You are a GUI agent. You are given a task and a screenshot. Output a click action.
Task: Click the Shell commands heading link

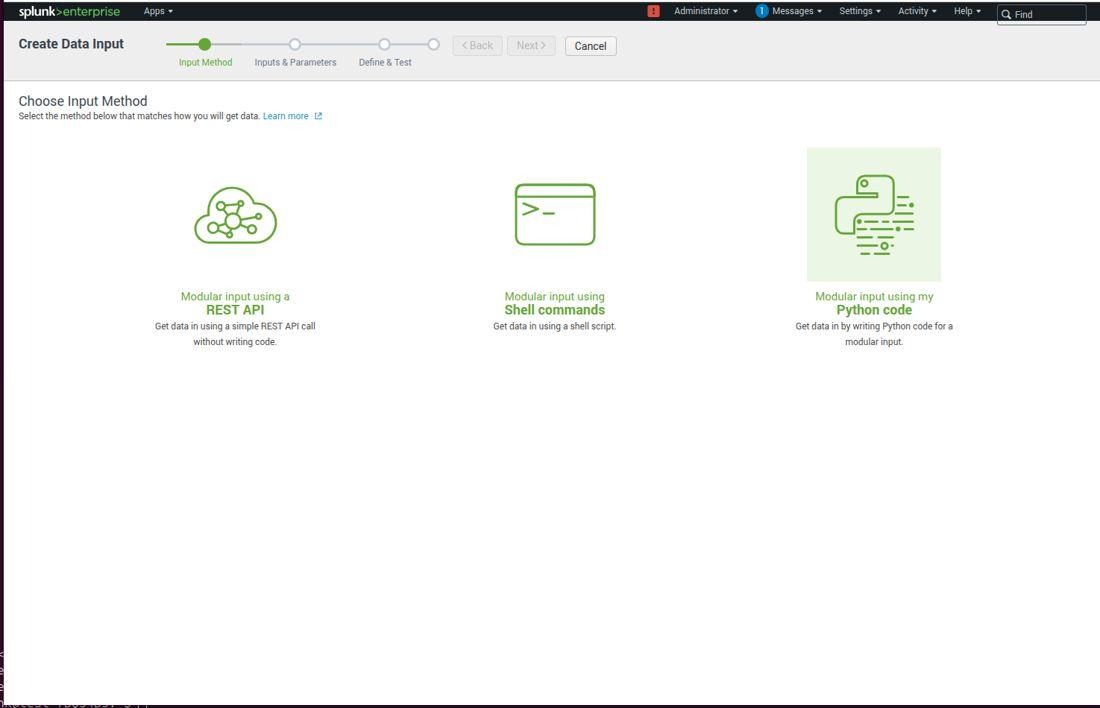(555, 310)
